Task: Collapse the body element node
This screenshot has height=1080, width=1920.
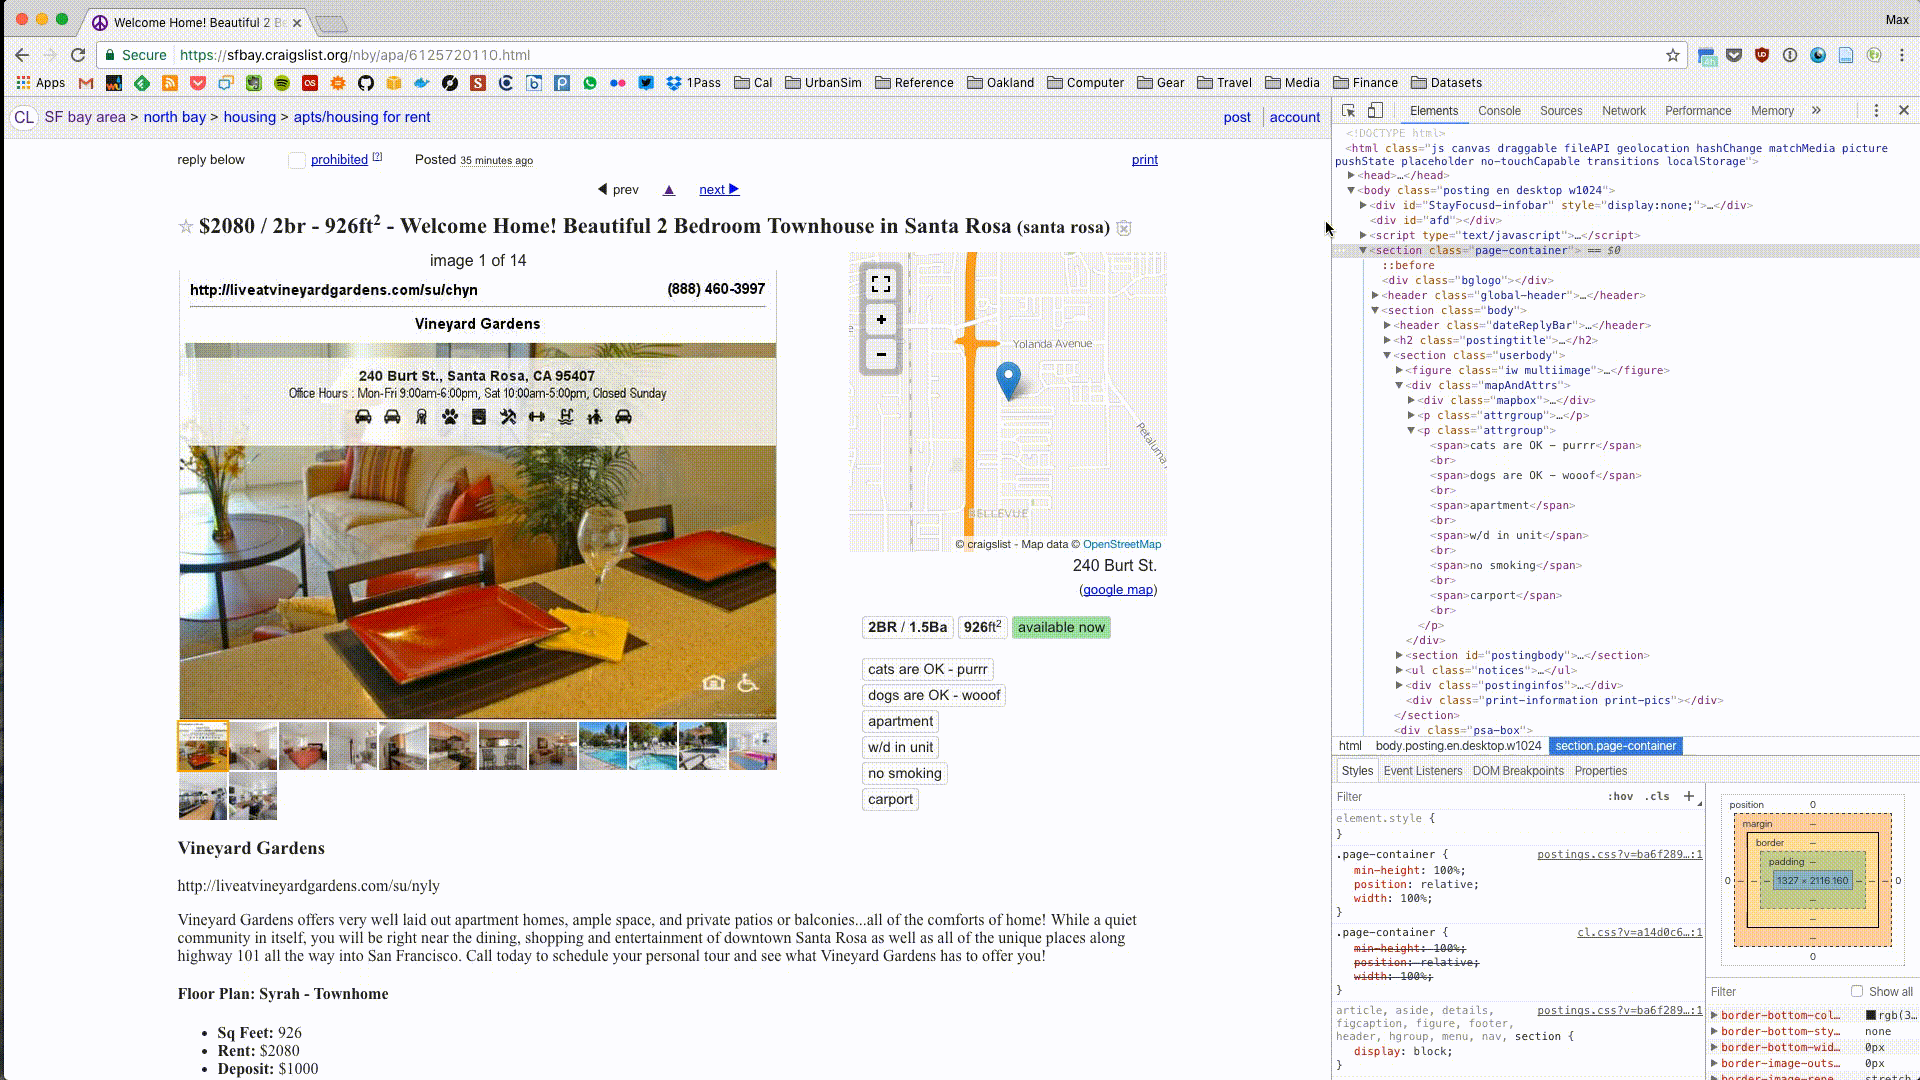Action: pos(1351,190)
